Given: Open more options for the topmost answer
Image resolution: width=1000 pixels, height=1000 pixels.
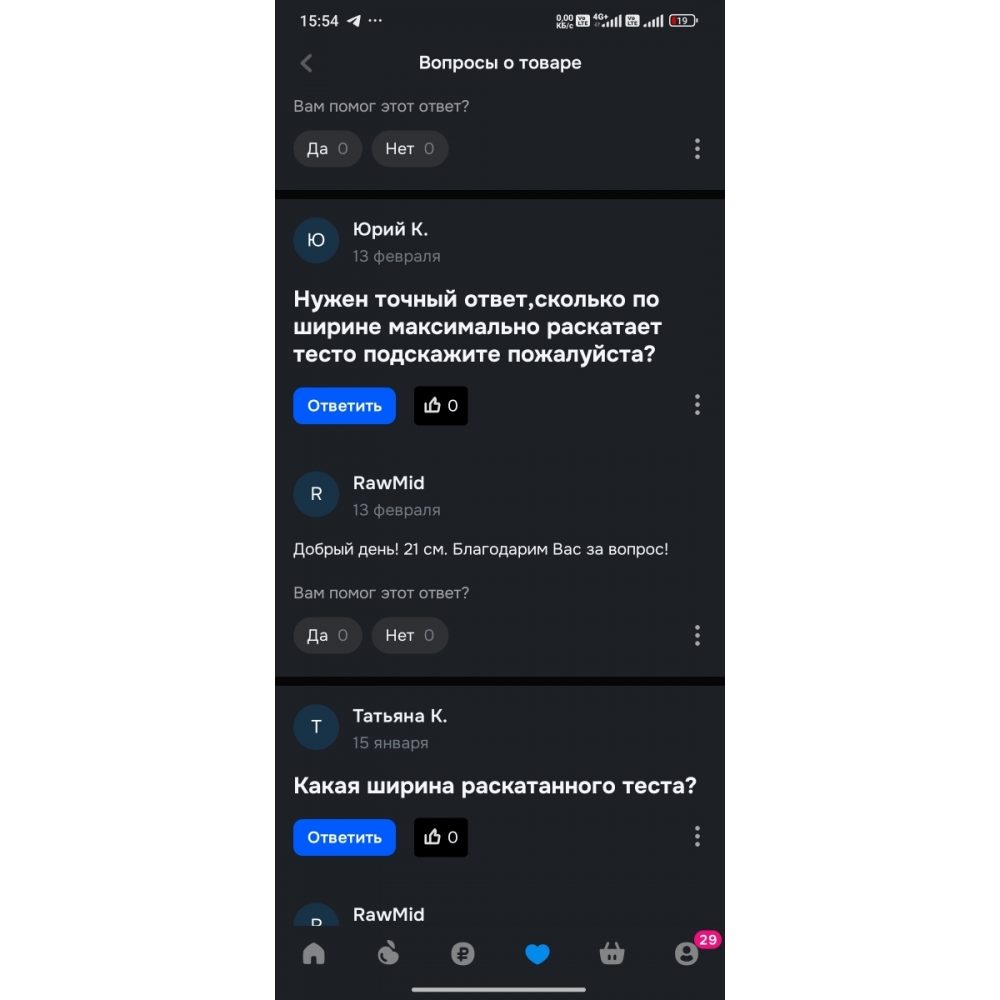Looking at the screenshot, I should [697, 149].
